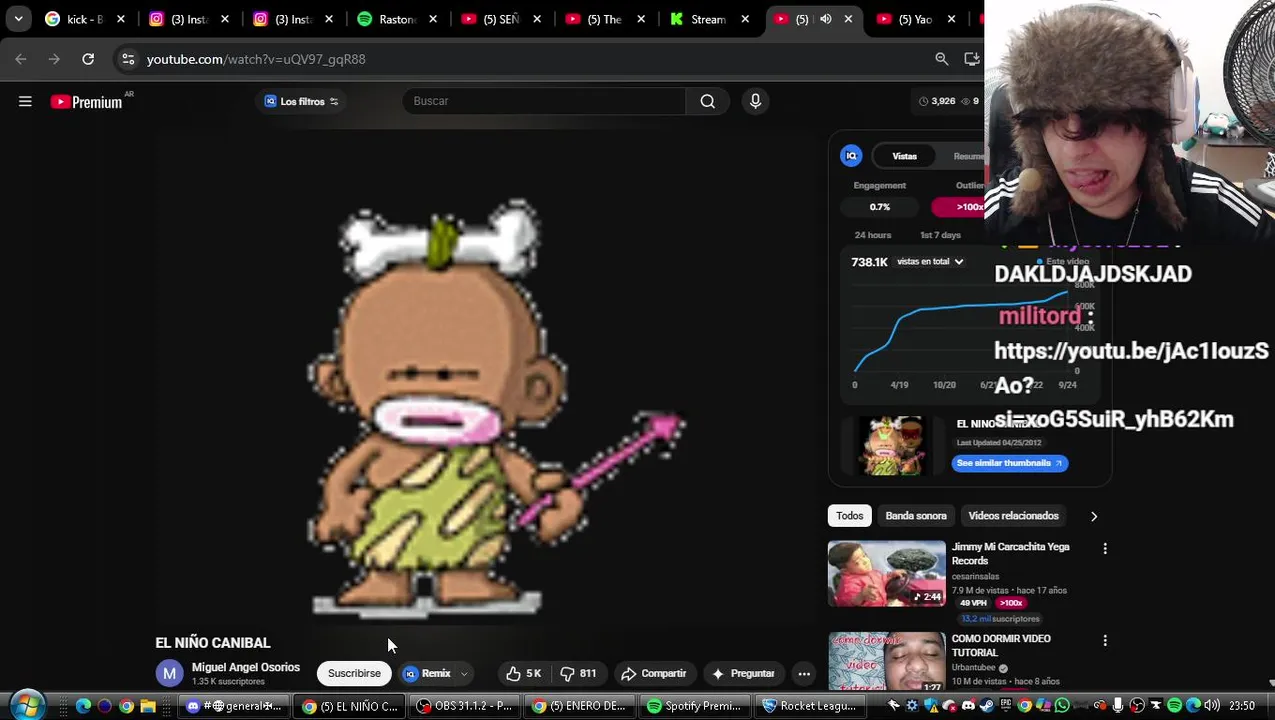The image size is (1275, 720).
Task: Mute the playing tab's speaker icon
Action: click(825, 19)
